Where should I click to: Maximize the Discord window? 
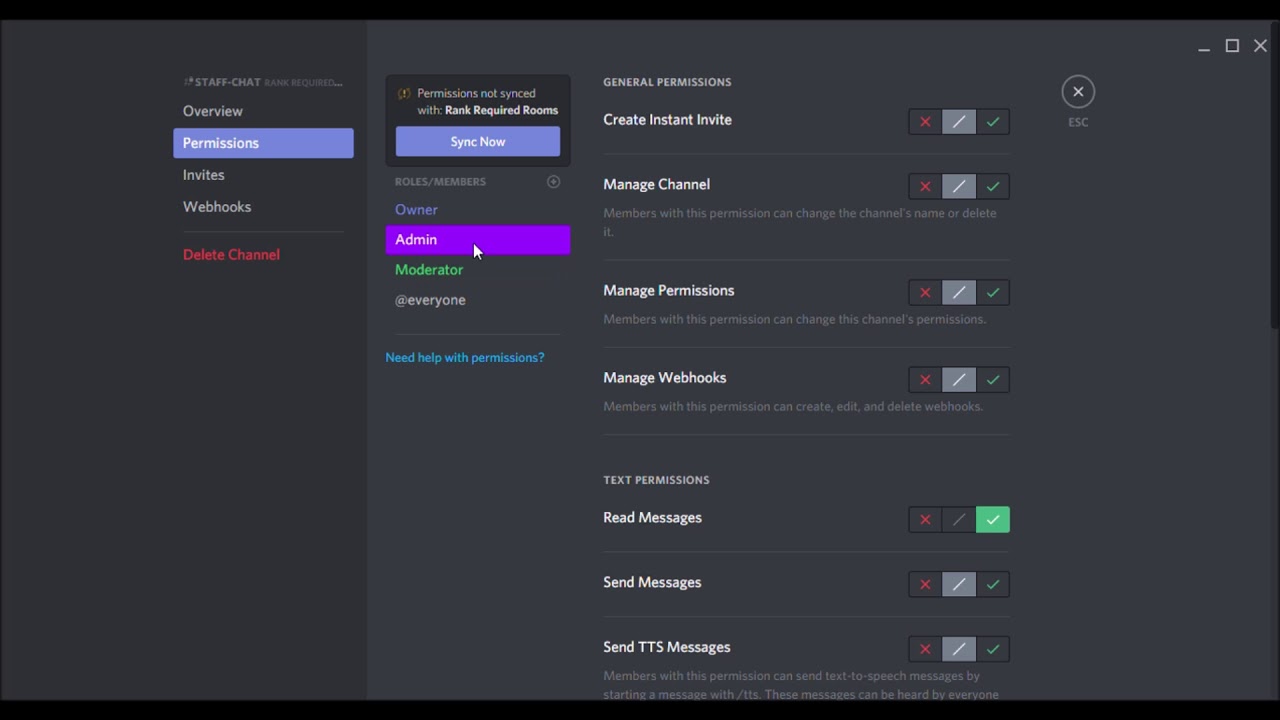(1232, 46)
